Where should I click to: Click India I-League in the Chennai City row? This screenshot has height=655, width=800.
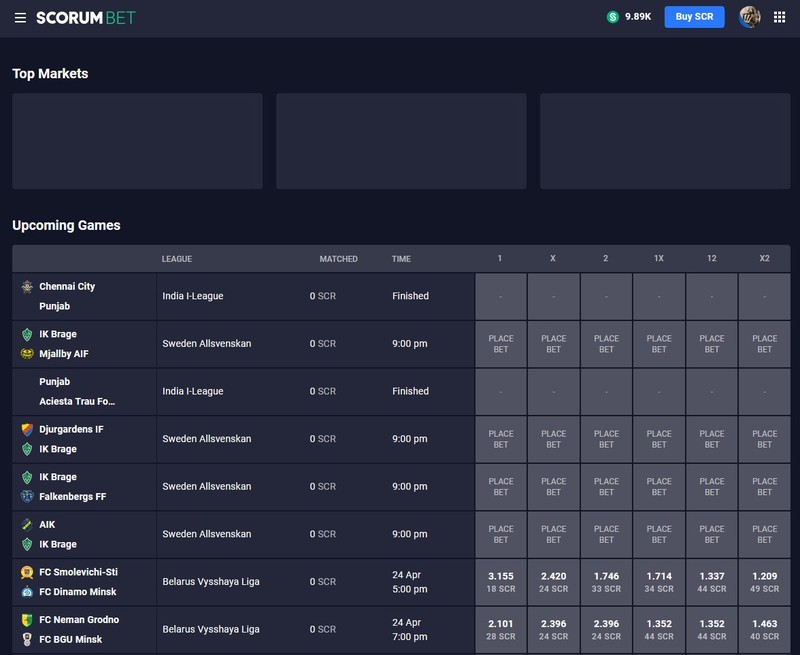click(x=193, y=296)
